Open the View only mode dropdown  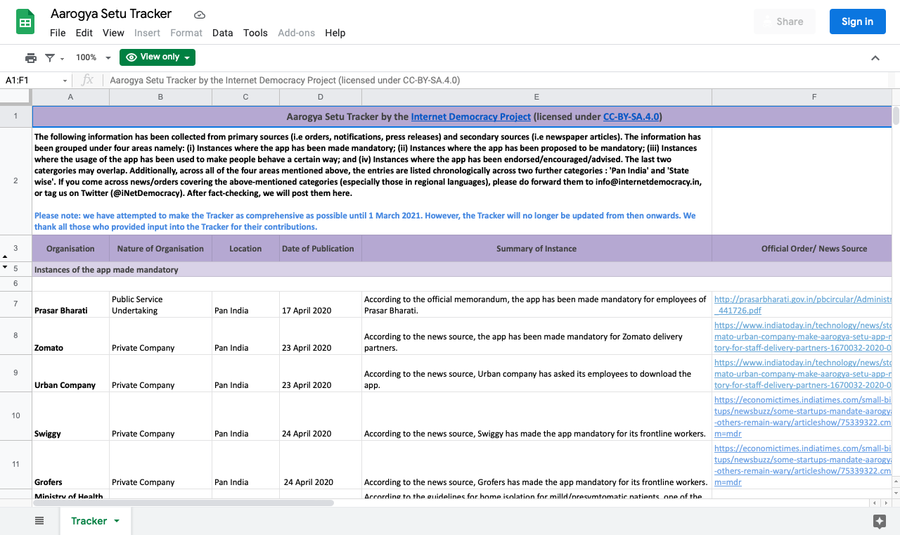pos(157,57)
